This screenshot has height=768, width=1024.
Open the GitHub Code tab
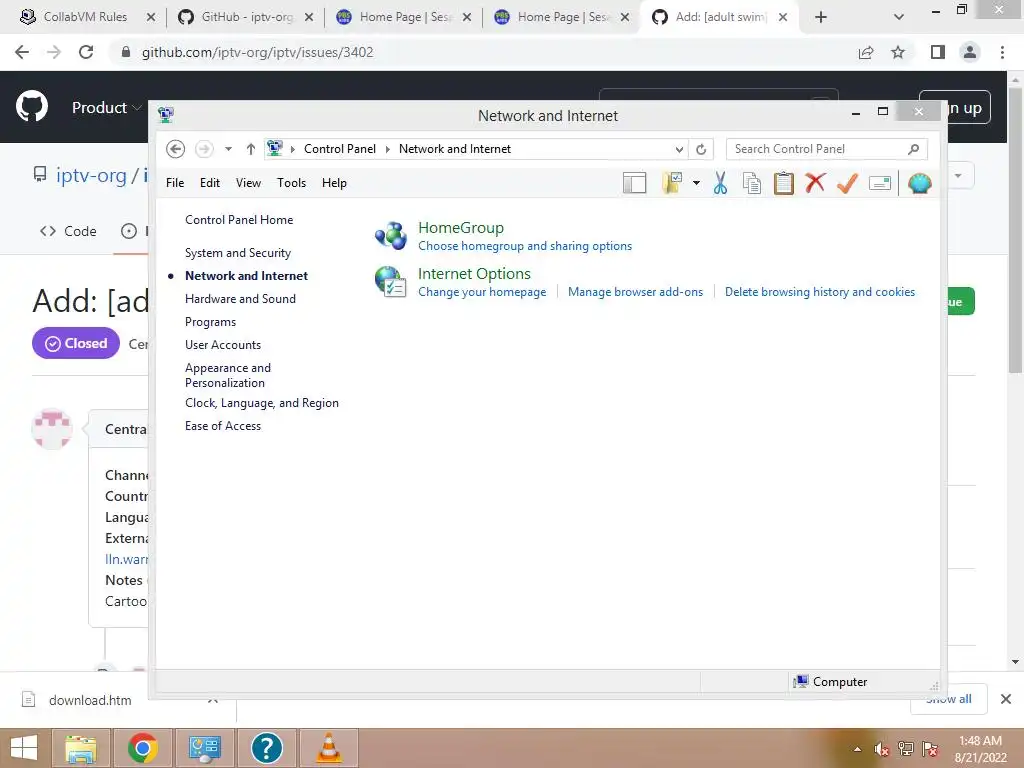pyautogui.click(x=69, y=231)
